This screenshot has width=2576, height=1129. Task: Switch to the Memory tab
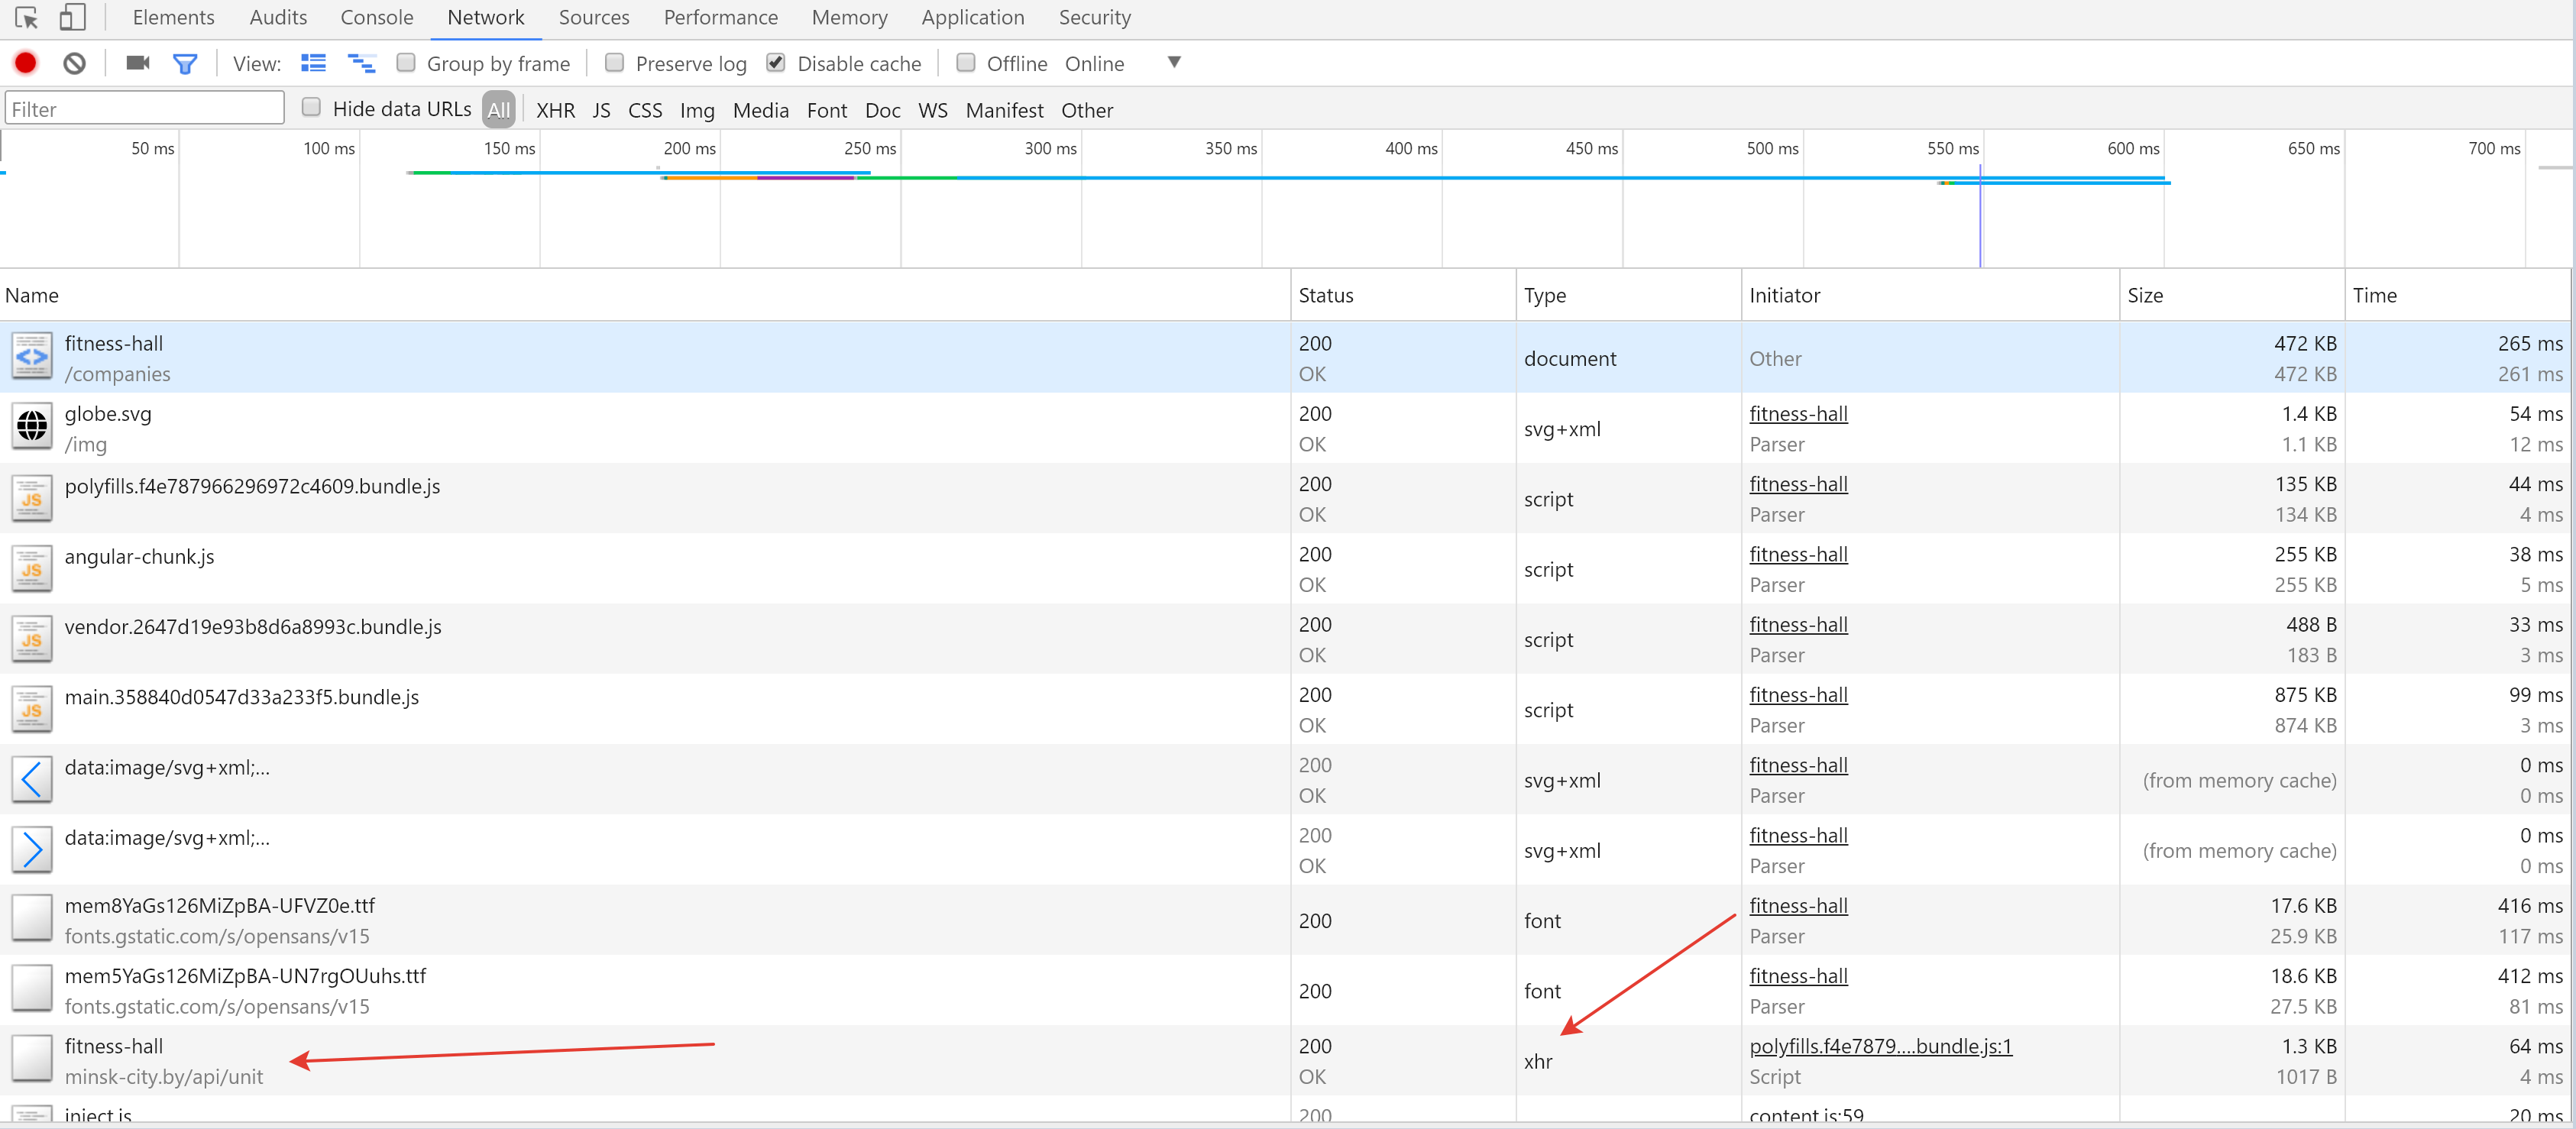click(849, 18)
